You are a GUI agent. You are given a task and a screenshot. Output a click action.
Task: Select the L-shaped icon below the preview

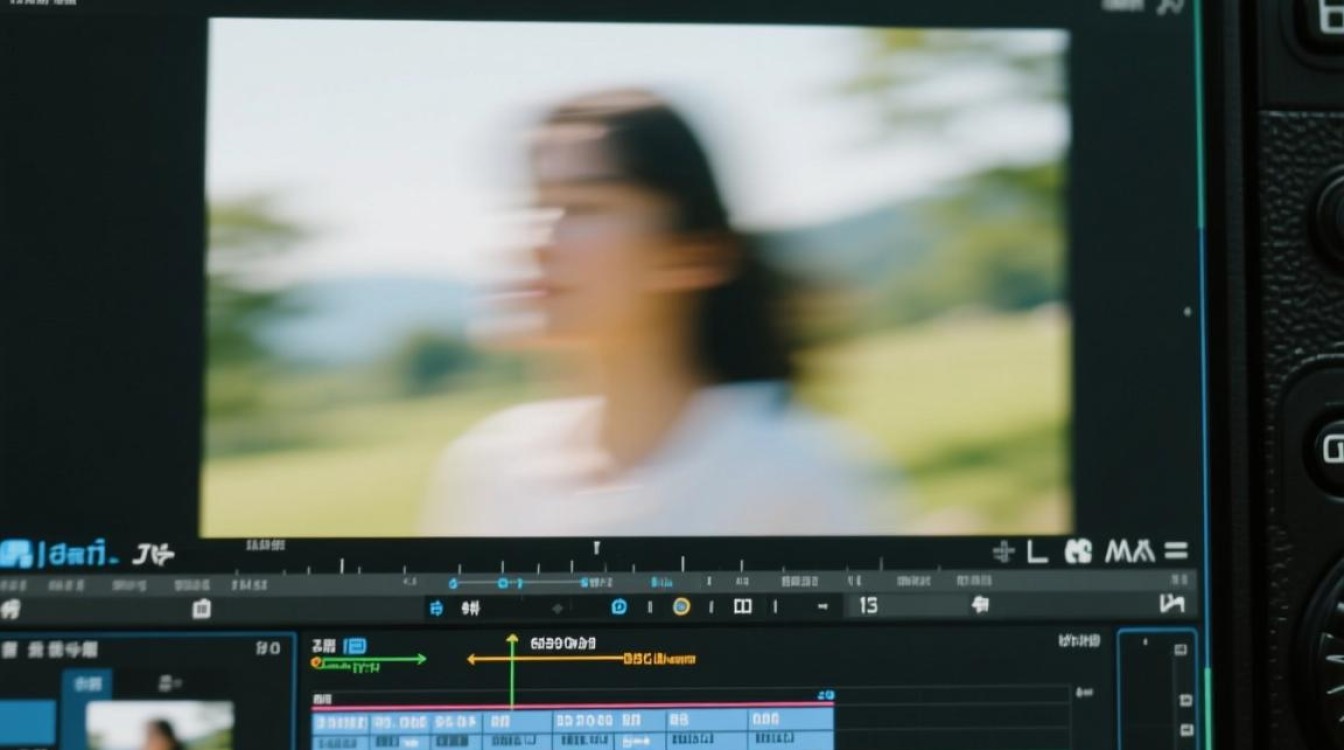coord(1037,551)
